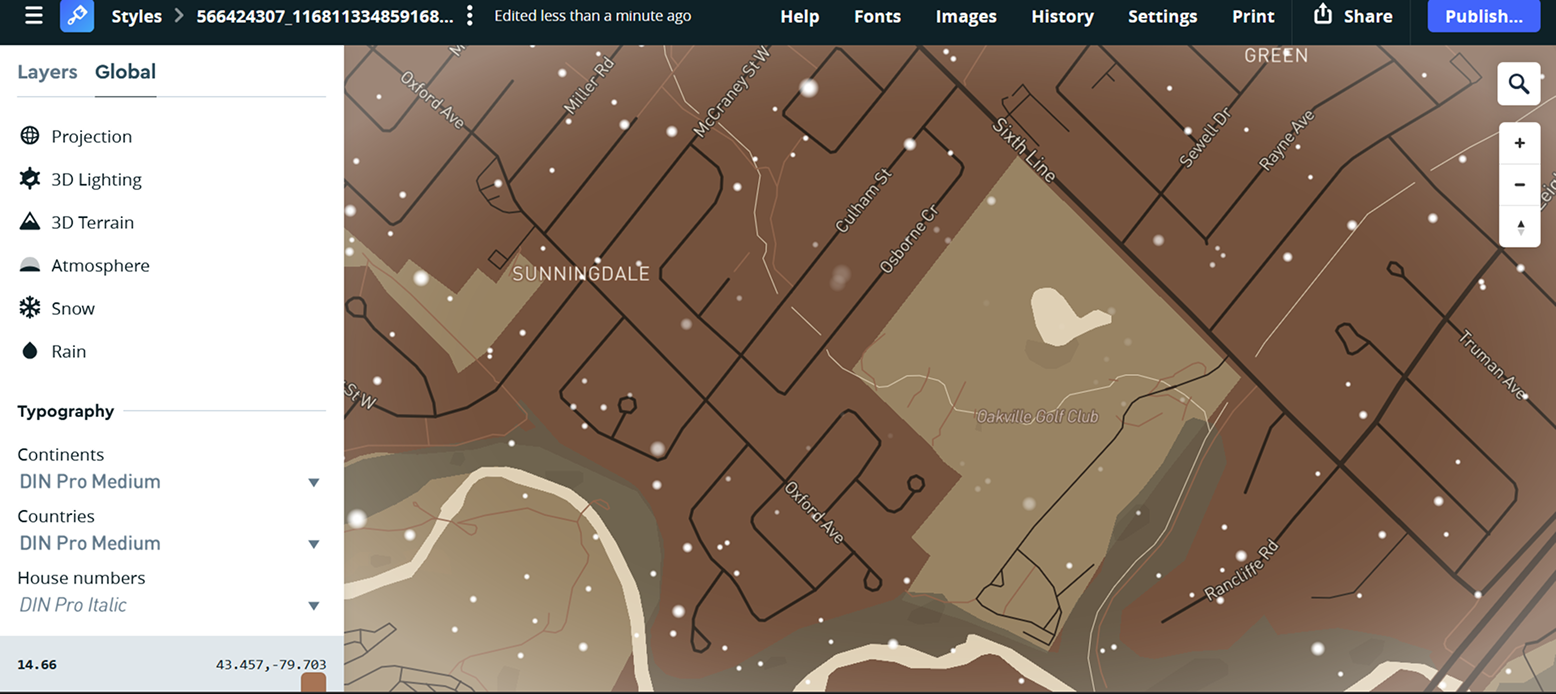Open the Continents font dropdown
The image size is (1556, 694).
pos(313,482)
